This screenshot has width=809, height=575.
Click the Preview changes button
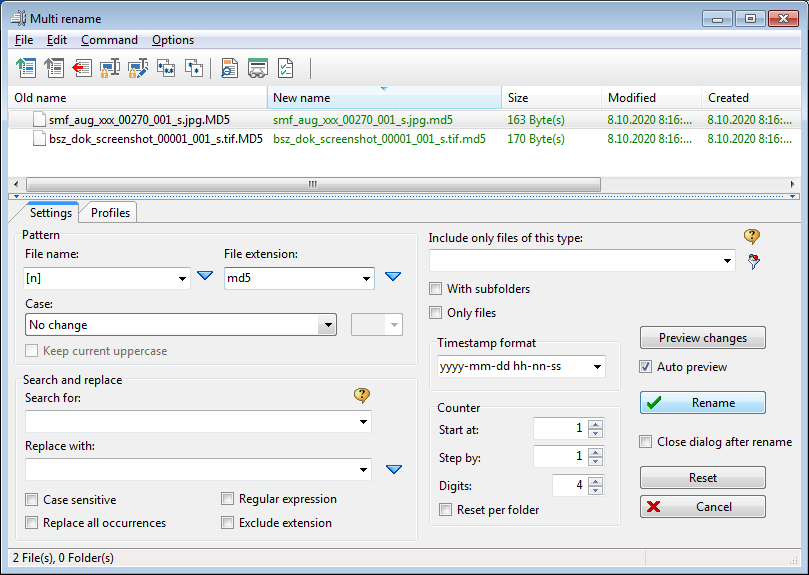(x=703, y=338)
